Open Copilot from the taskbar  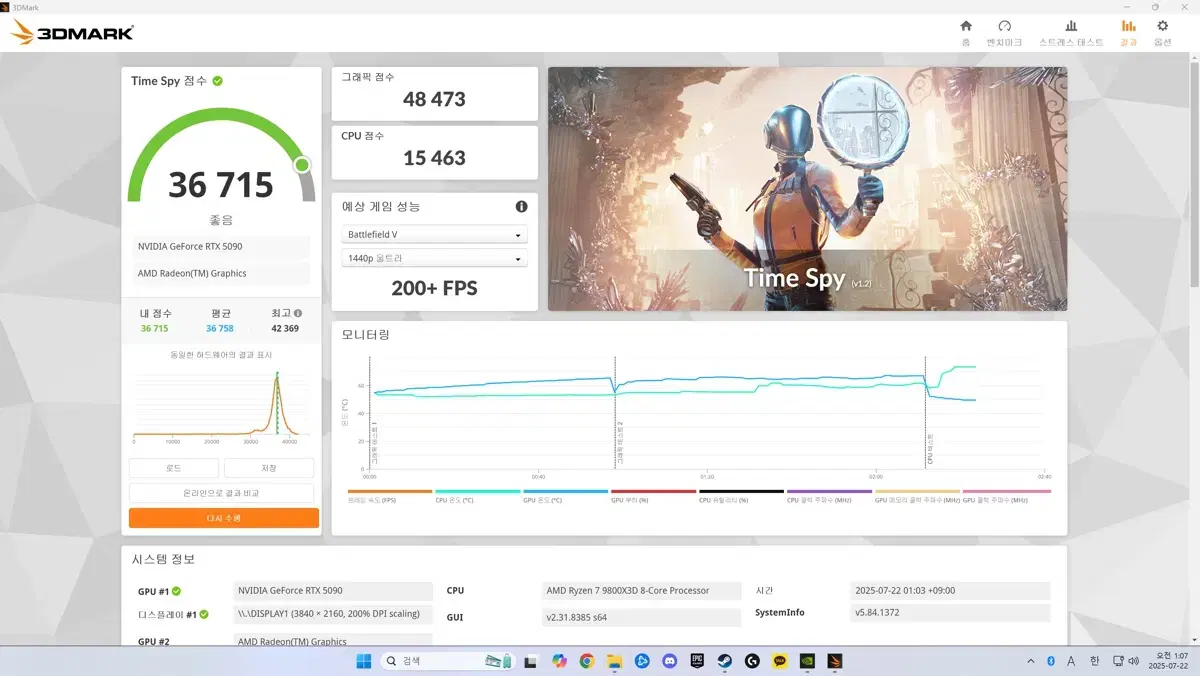(x=559, y=661)
